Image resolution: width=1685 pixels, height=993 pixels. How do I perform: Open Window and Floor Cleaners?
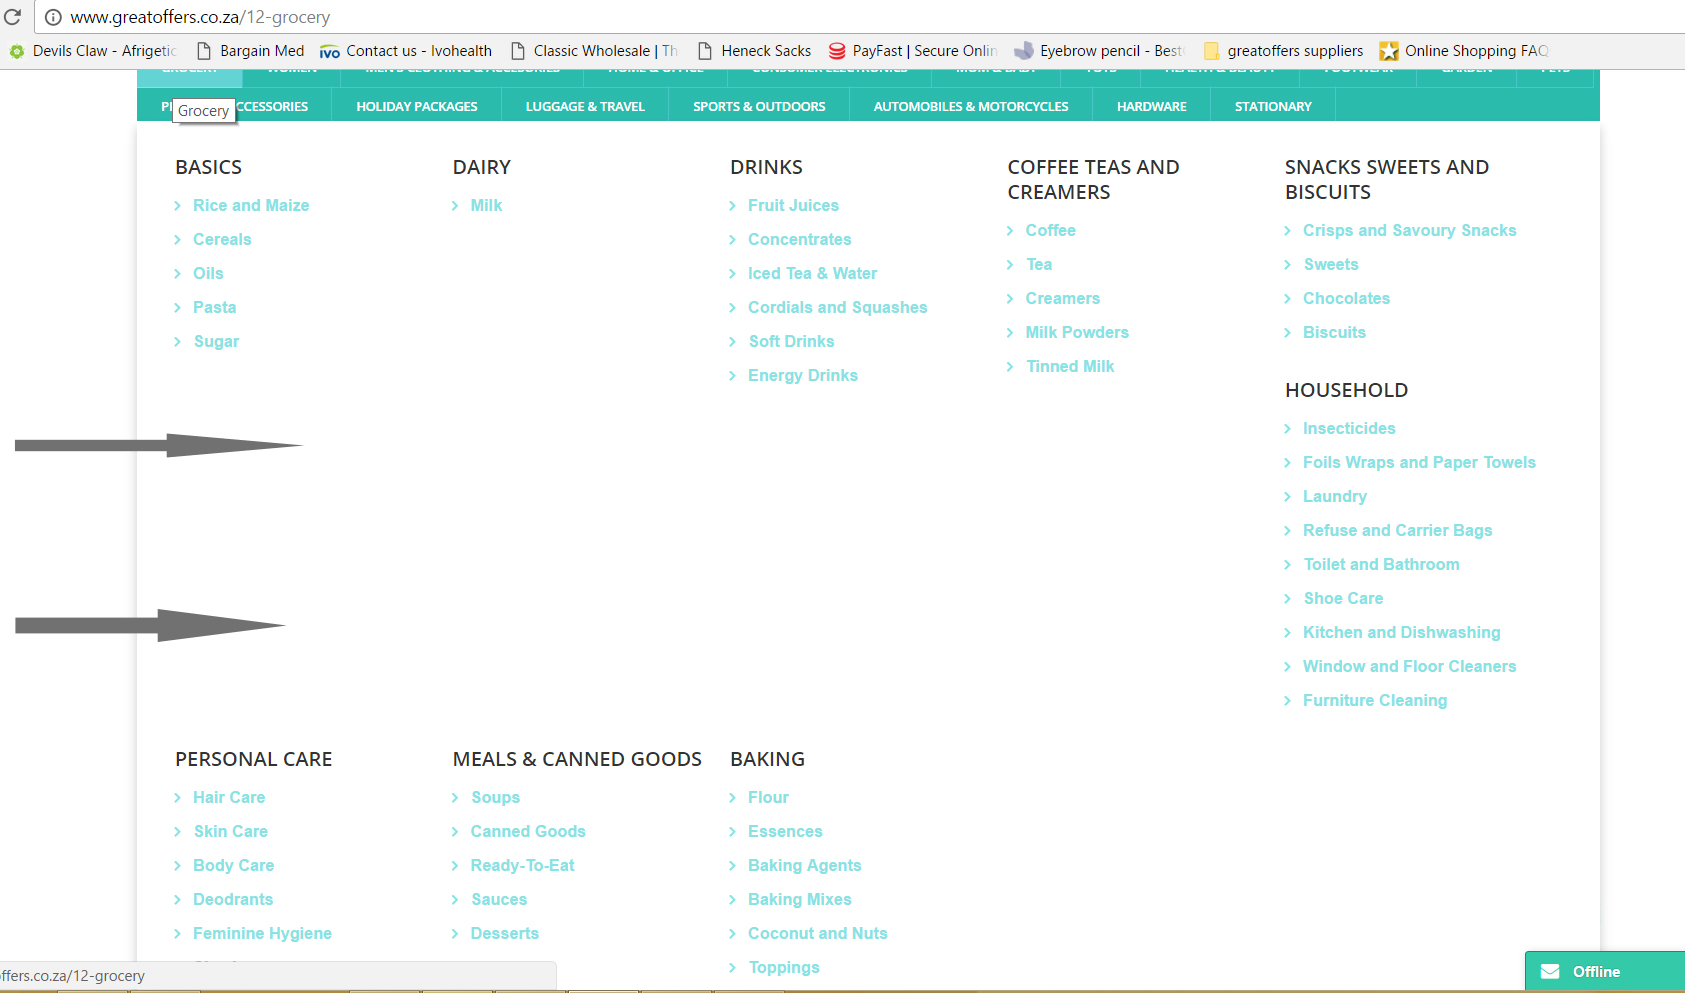(x=1410, y=666)
